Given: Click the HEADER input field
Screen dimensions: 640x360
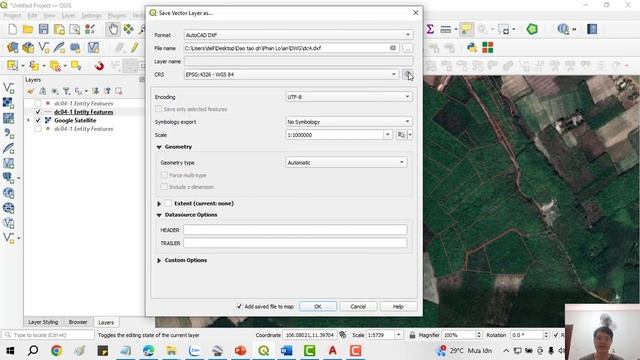Looking at the screenshot, I should [x=295, y=230].
